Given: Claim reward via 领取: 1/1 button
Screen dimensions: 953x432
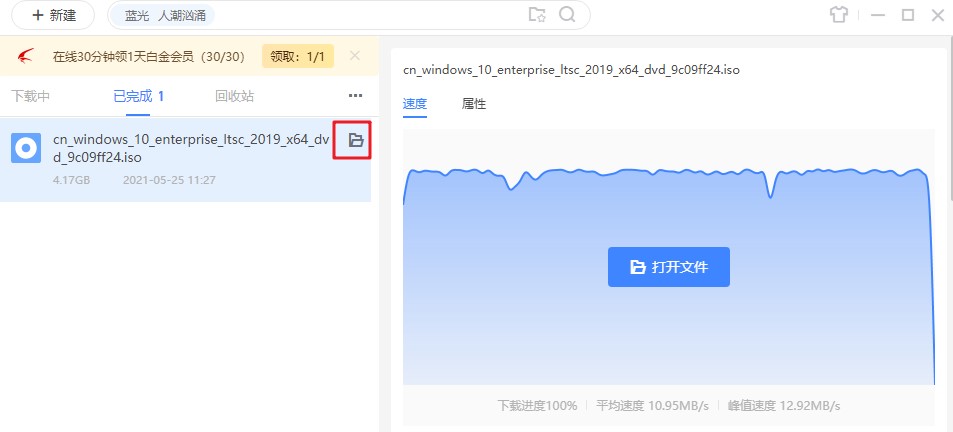Looking at the screenshot, I should [298, 56].
